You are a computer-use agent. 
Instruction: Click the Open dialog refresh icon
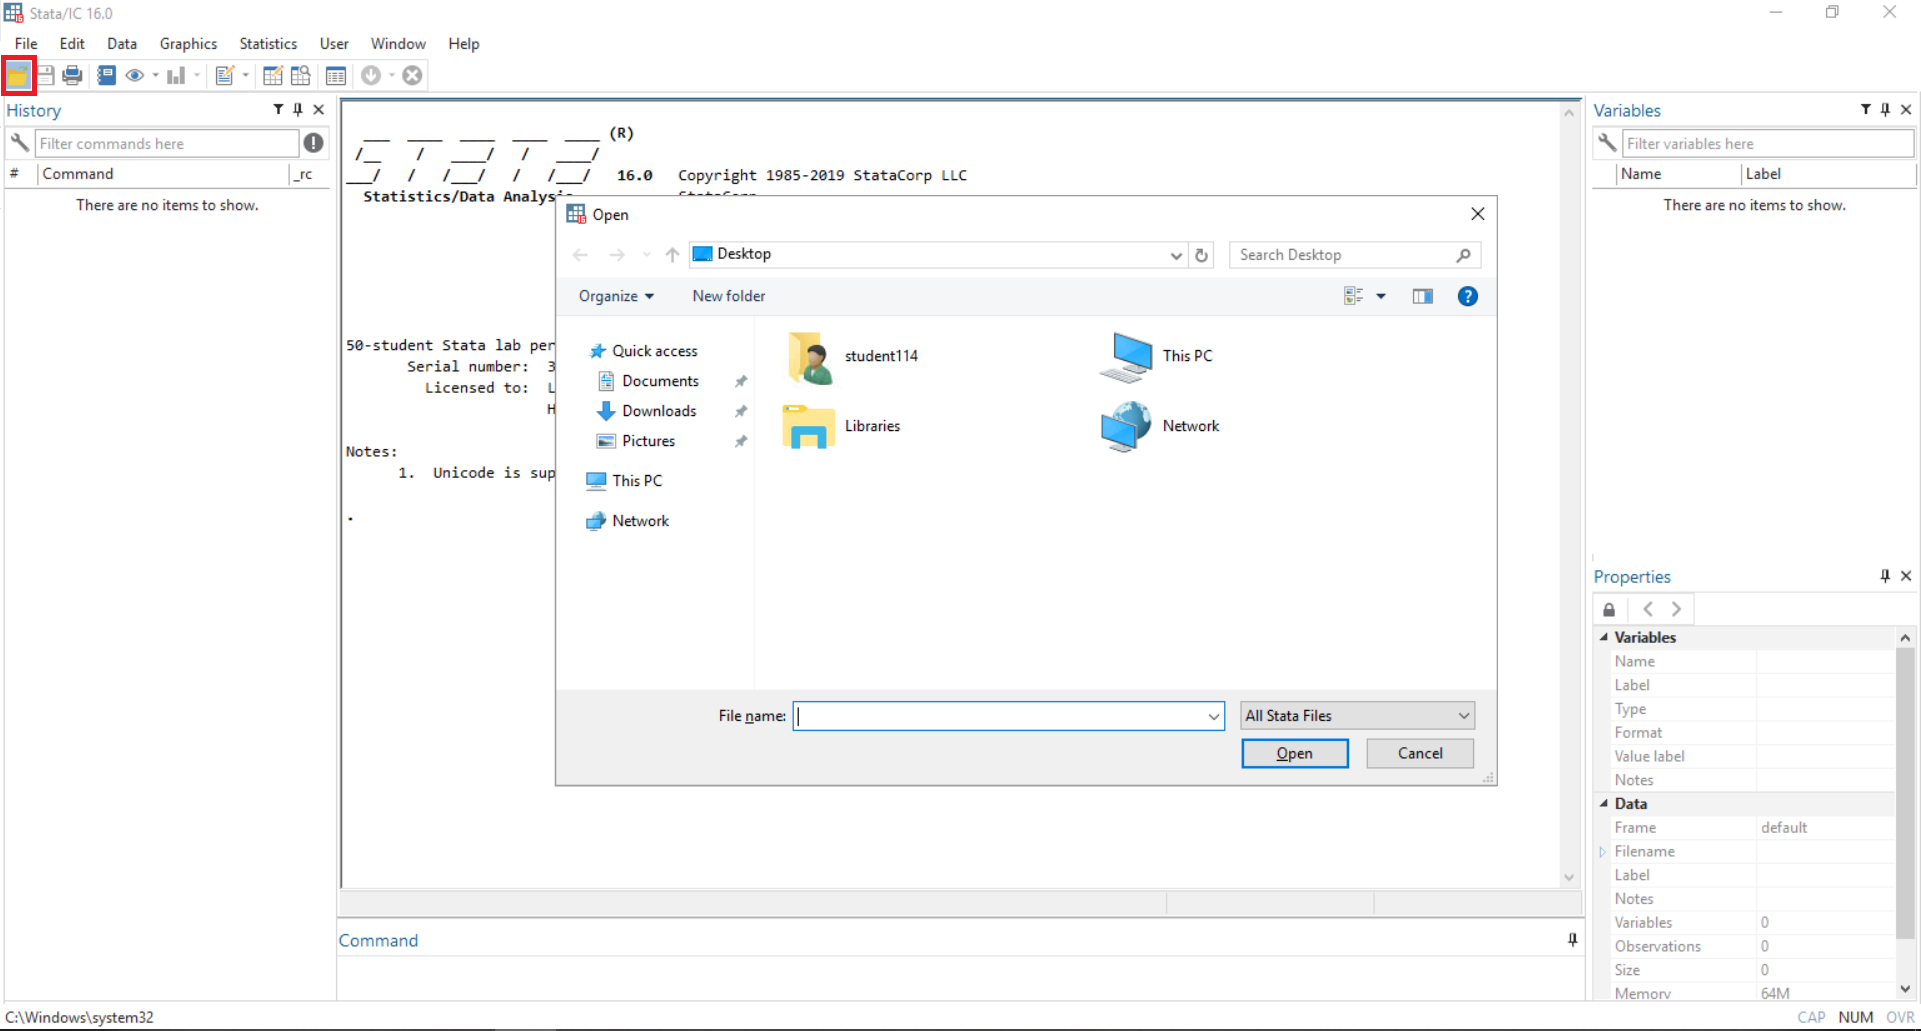pos(1201,255)
